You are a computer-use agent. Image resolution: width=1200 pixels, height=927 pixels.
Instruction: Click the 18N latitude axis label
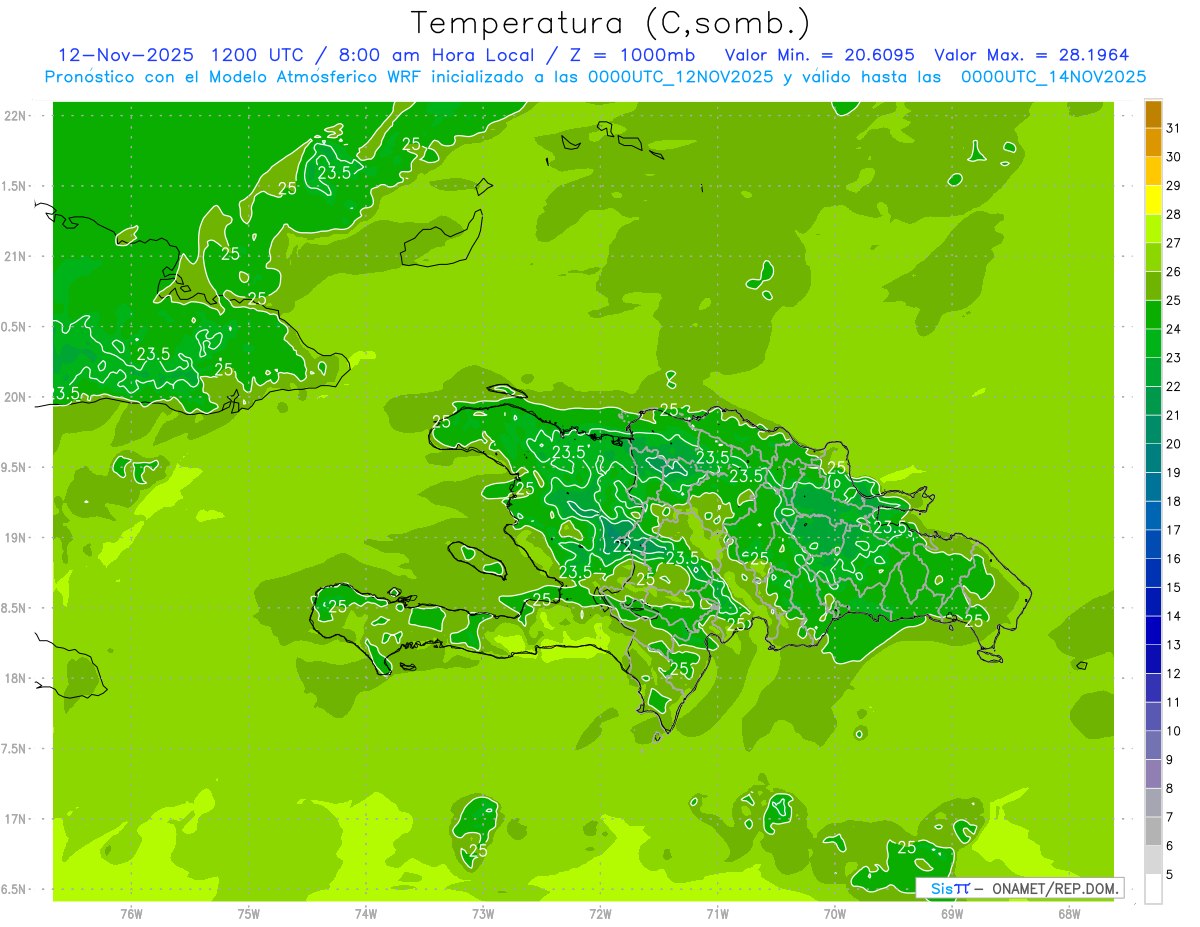tap(16, 679)
